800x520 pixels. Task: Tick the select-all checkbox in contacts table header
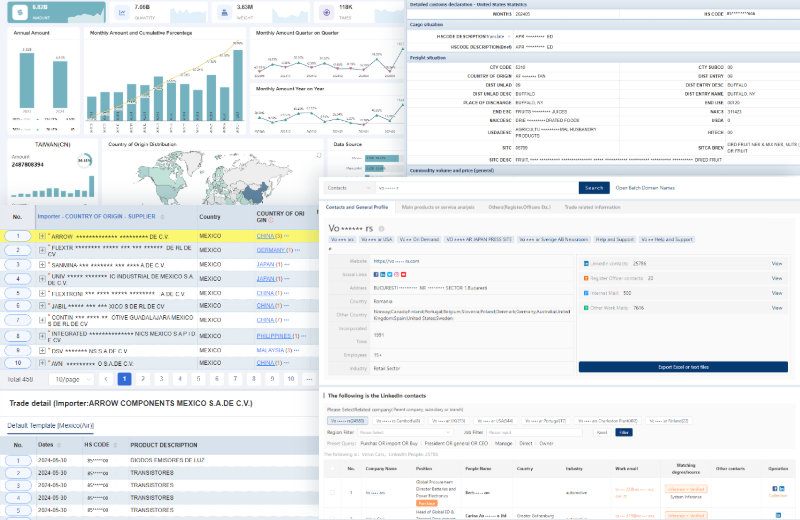[332, 467]
